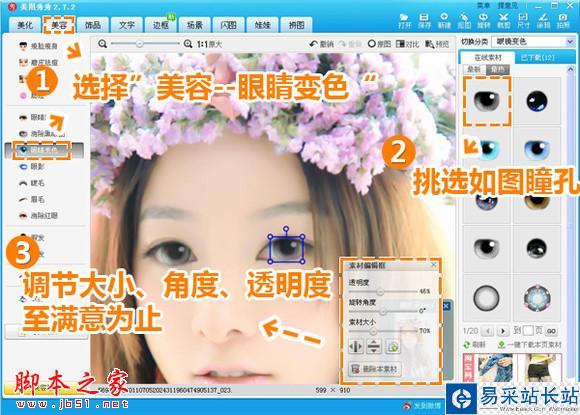The image size is (580, 415).
Task: Click the 对比 (compare) button
Action: 407,44
